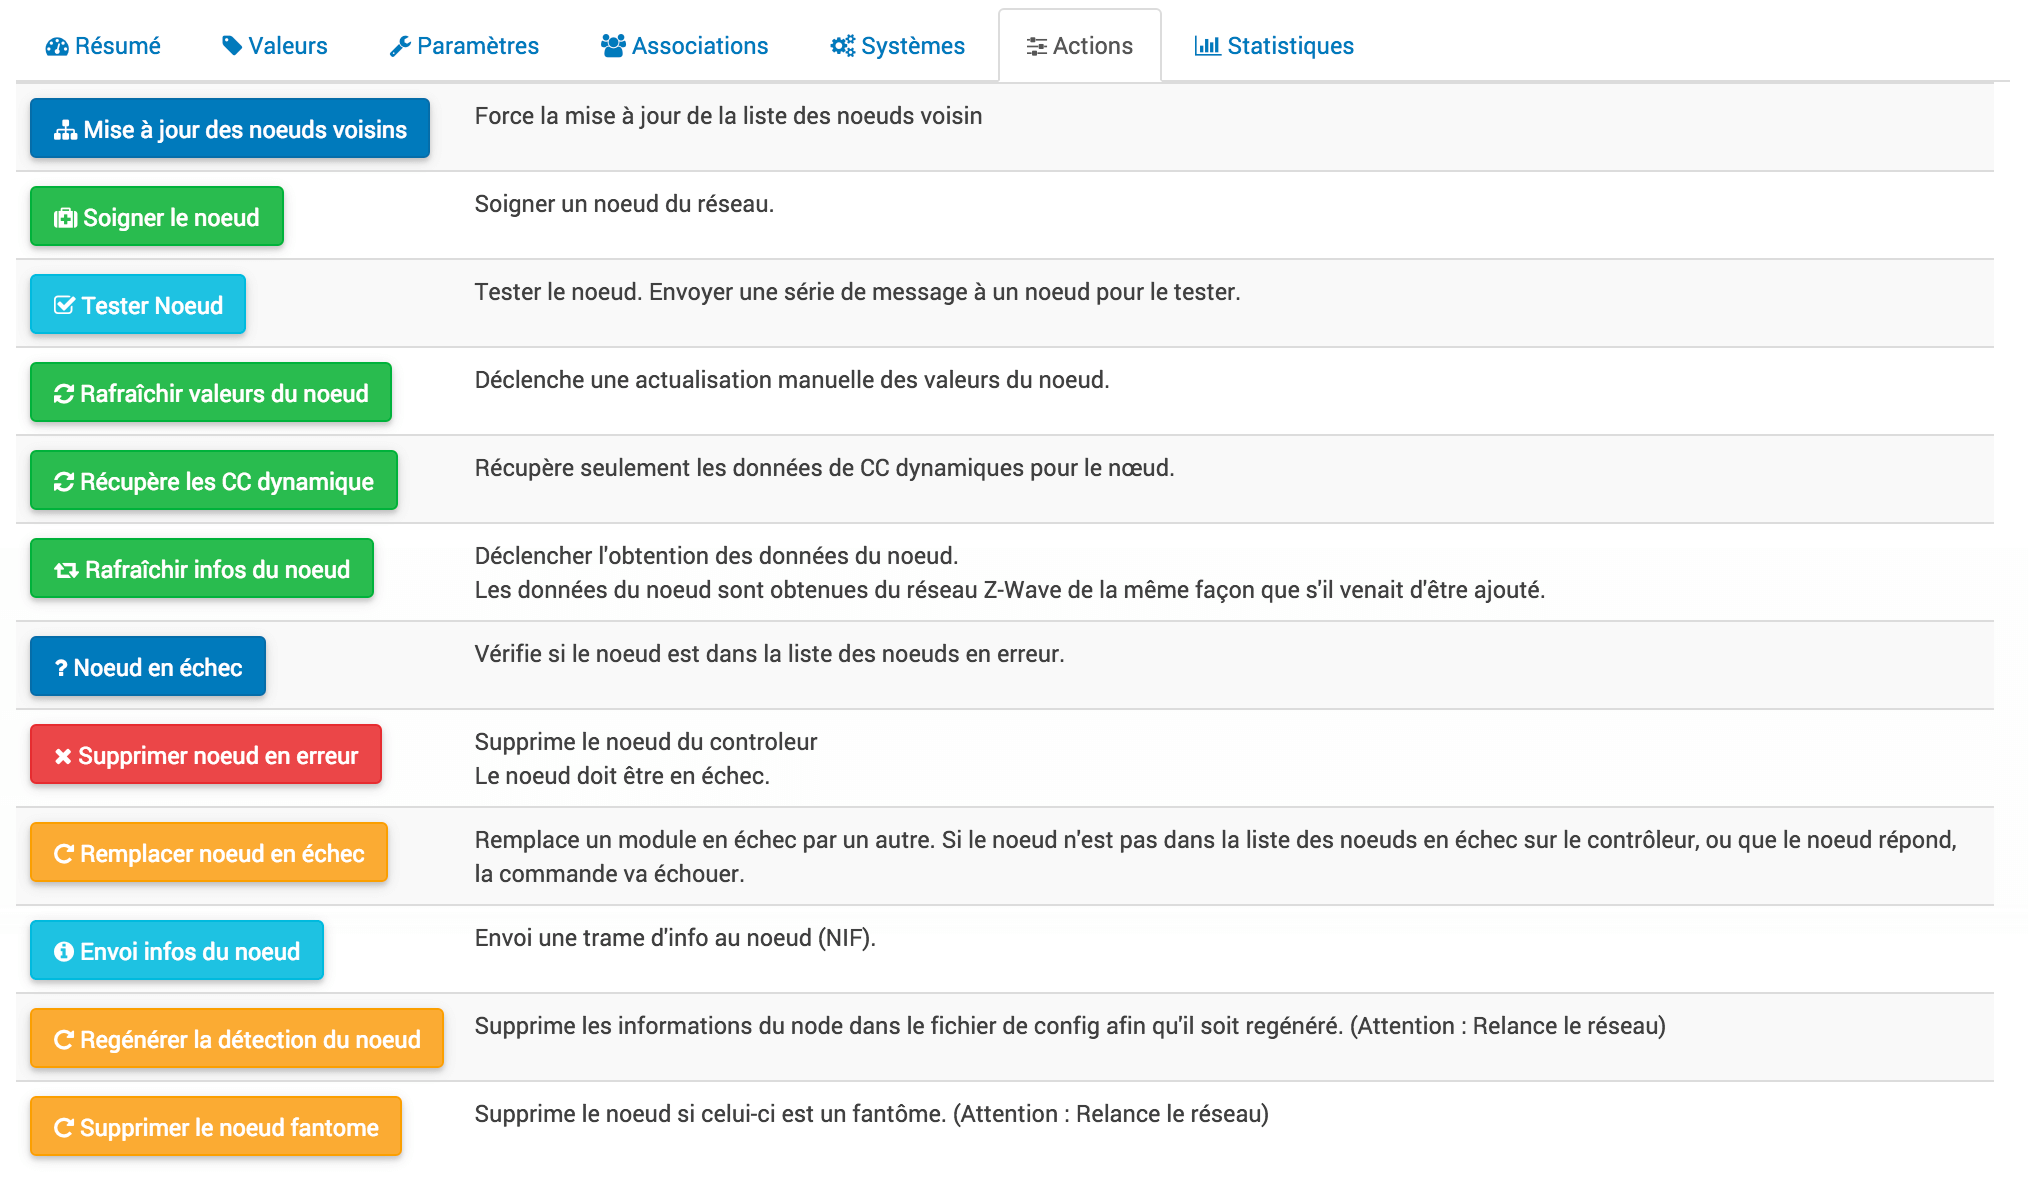Open the Statistiques tab
Image resolution: width=2028 pixels, height=1200 pixels.
tap(1275, 46)
